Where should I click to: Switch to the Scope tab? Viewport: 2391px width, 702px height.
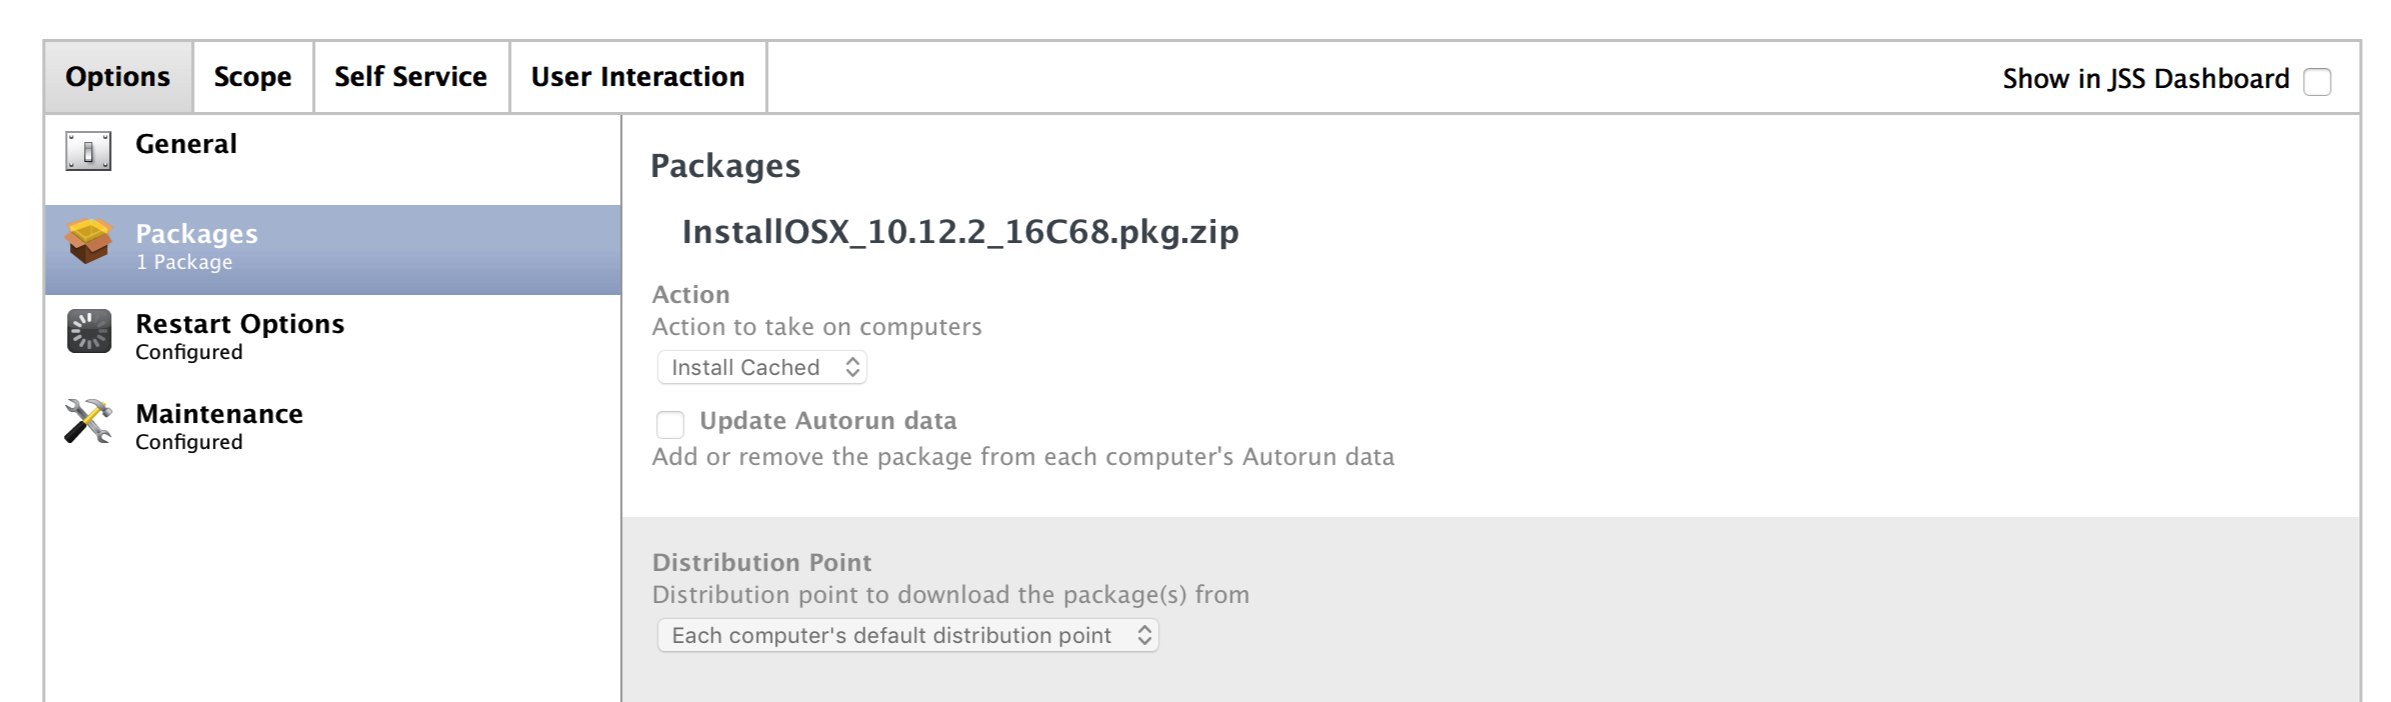[x=253, y=77]
